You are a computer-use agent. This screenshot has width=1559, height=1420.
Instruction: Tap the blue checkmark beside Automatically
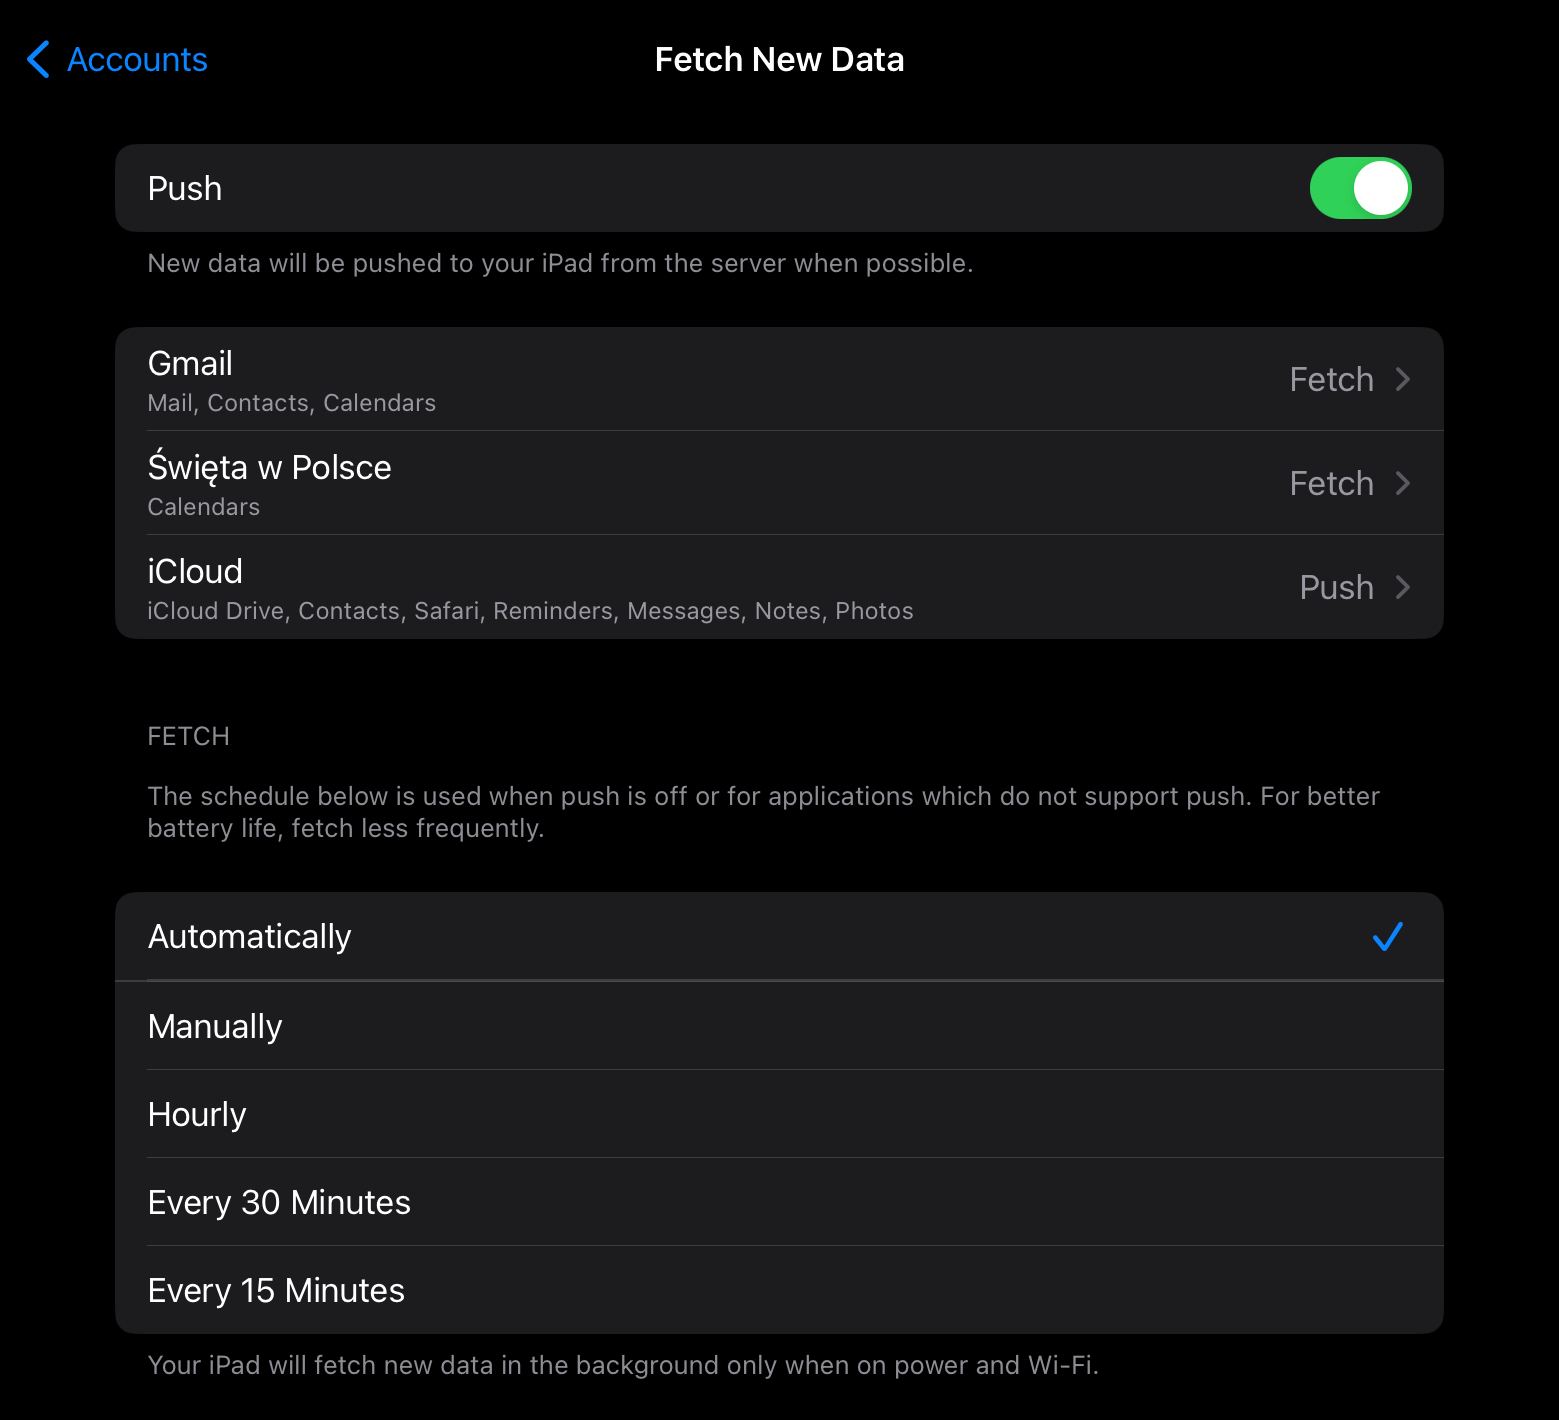[1388, 937]
